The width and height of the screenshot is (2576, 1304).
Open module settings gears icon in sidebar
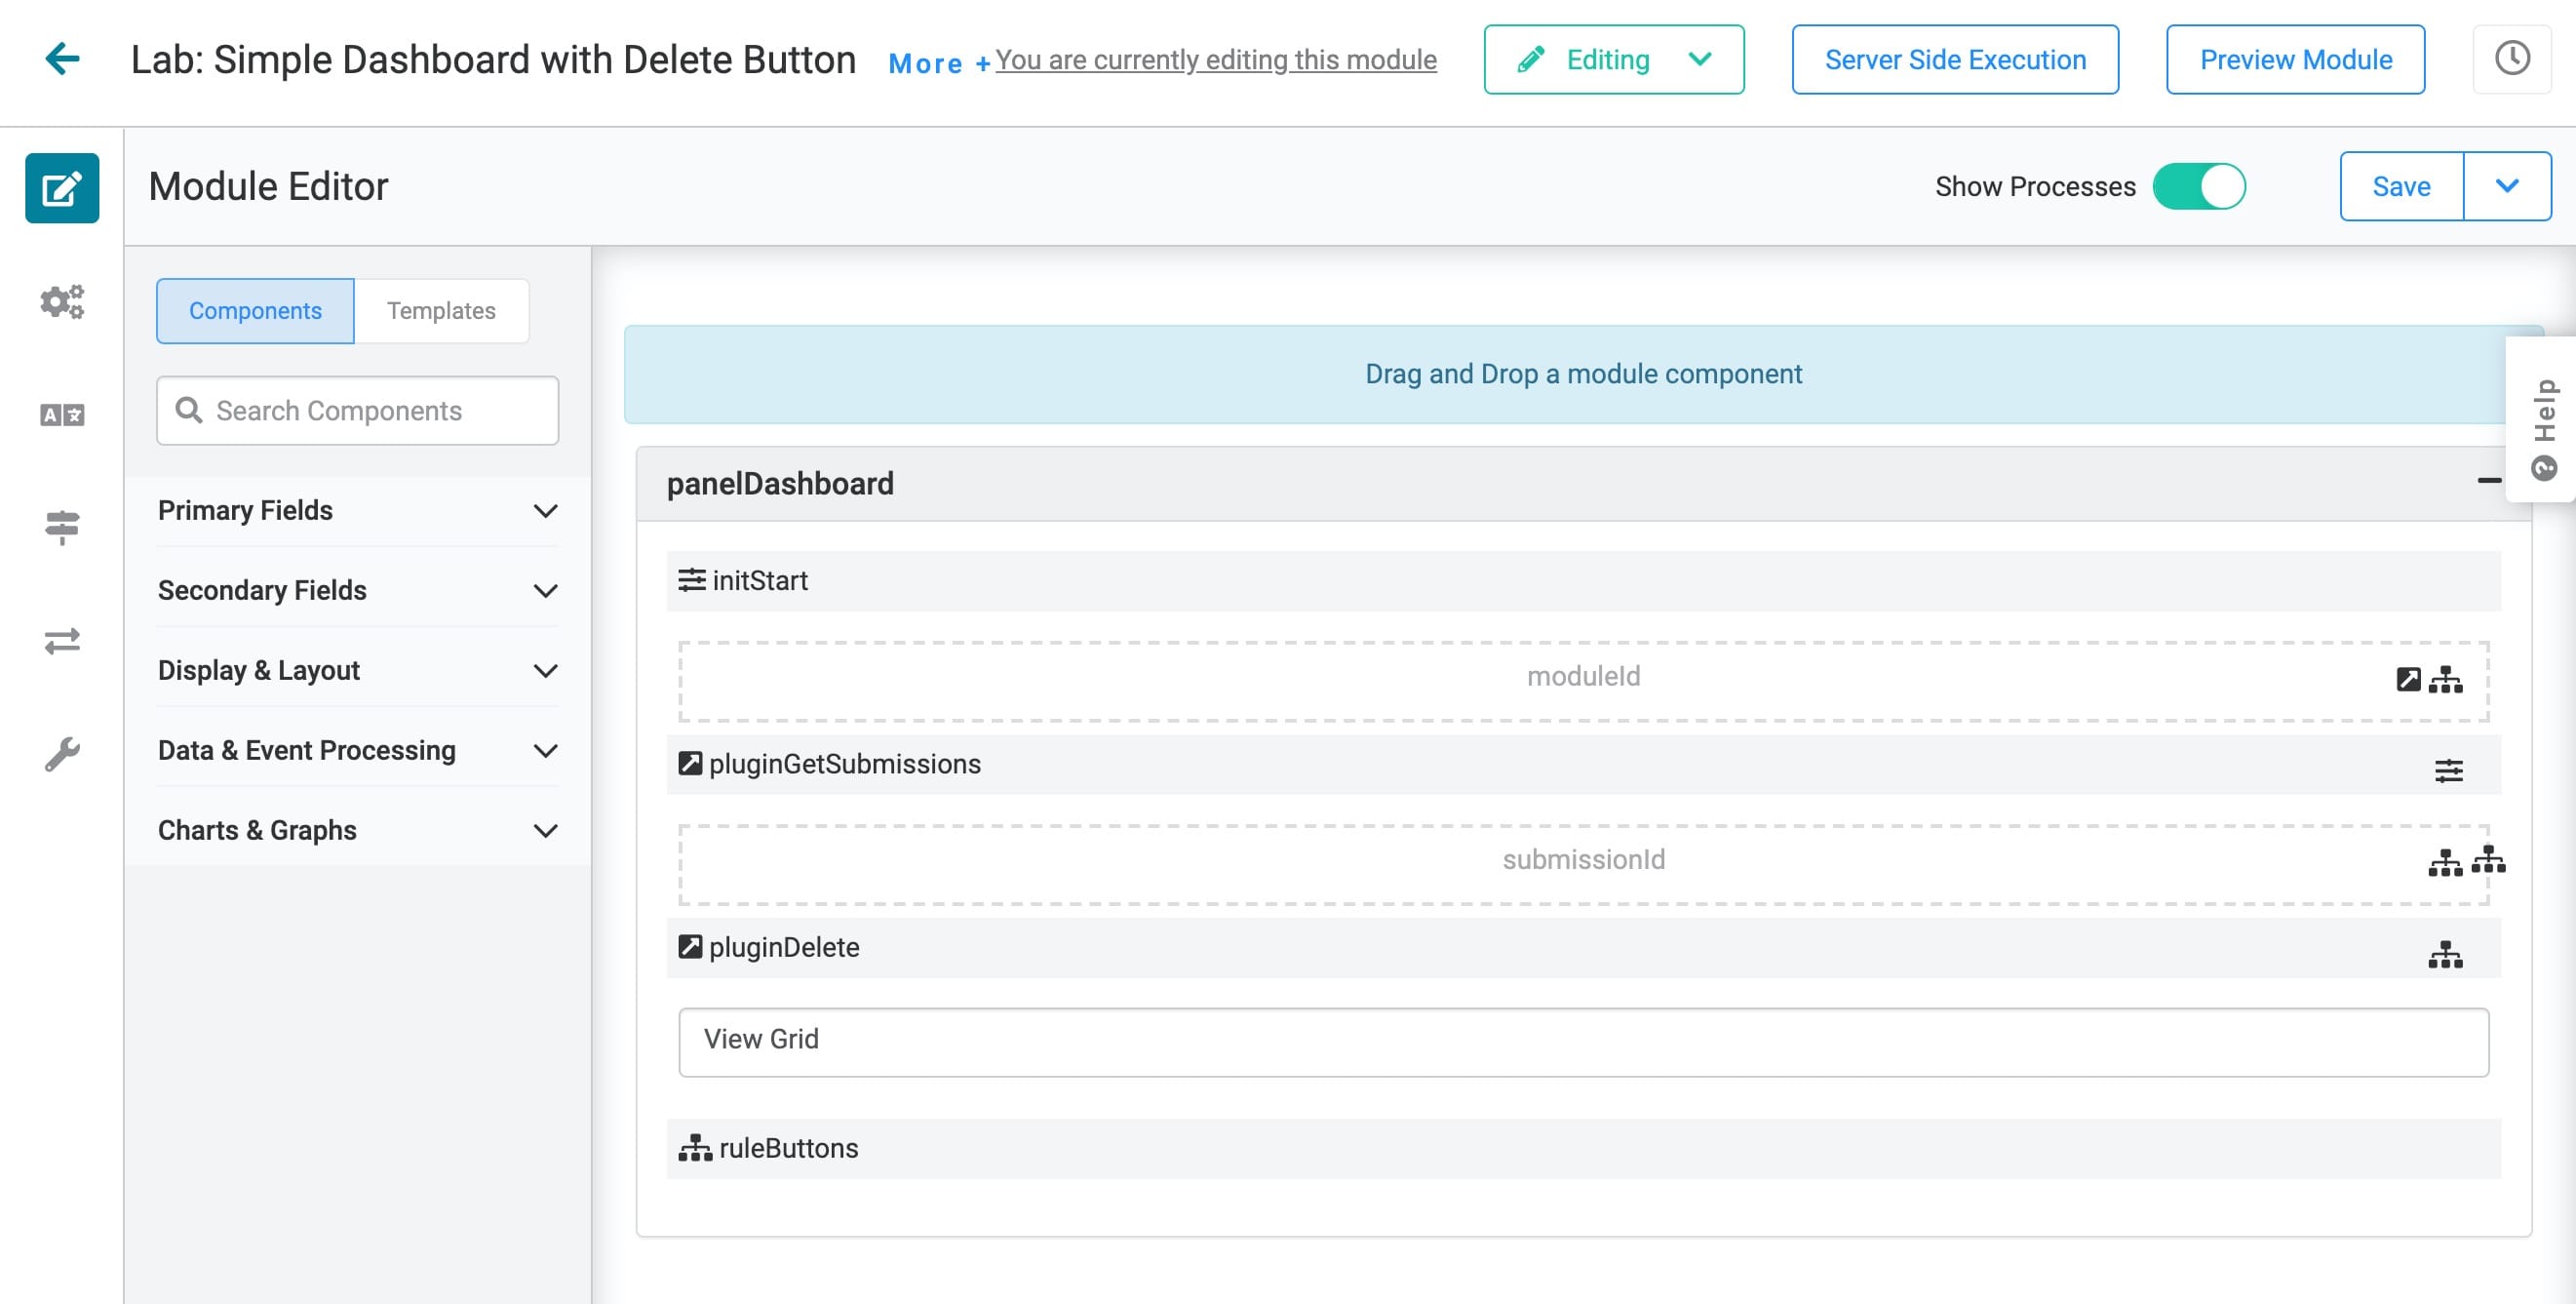click(62, 301)
